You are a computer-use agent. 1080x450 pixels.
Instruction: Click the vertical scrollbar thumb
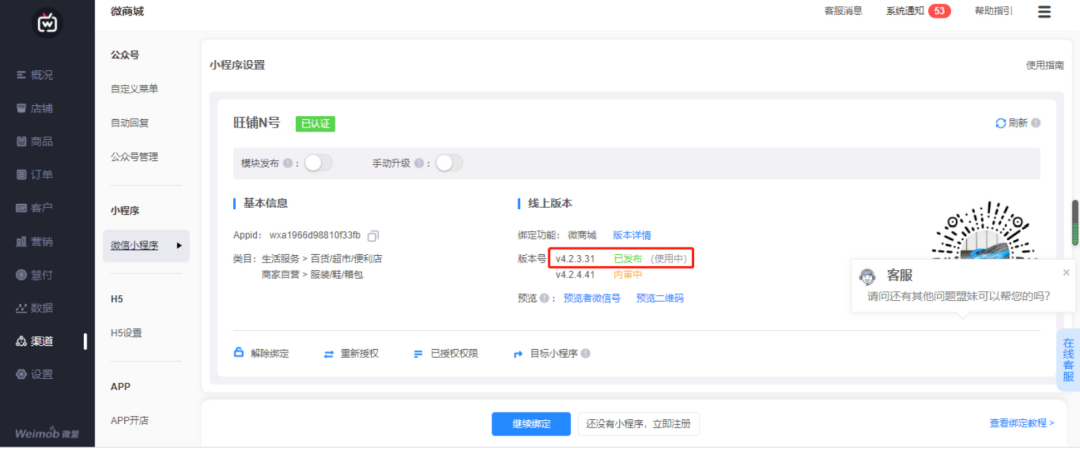[1074, 223]
